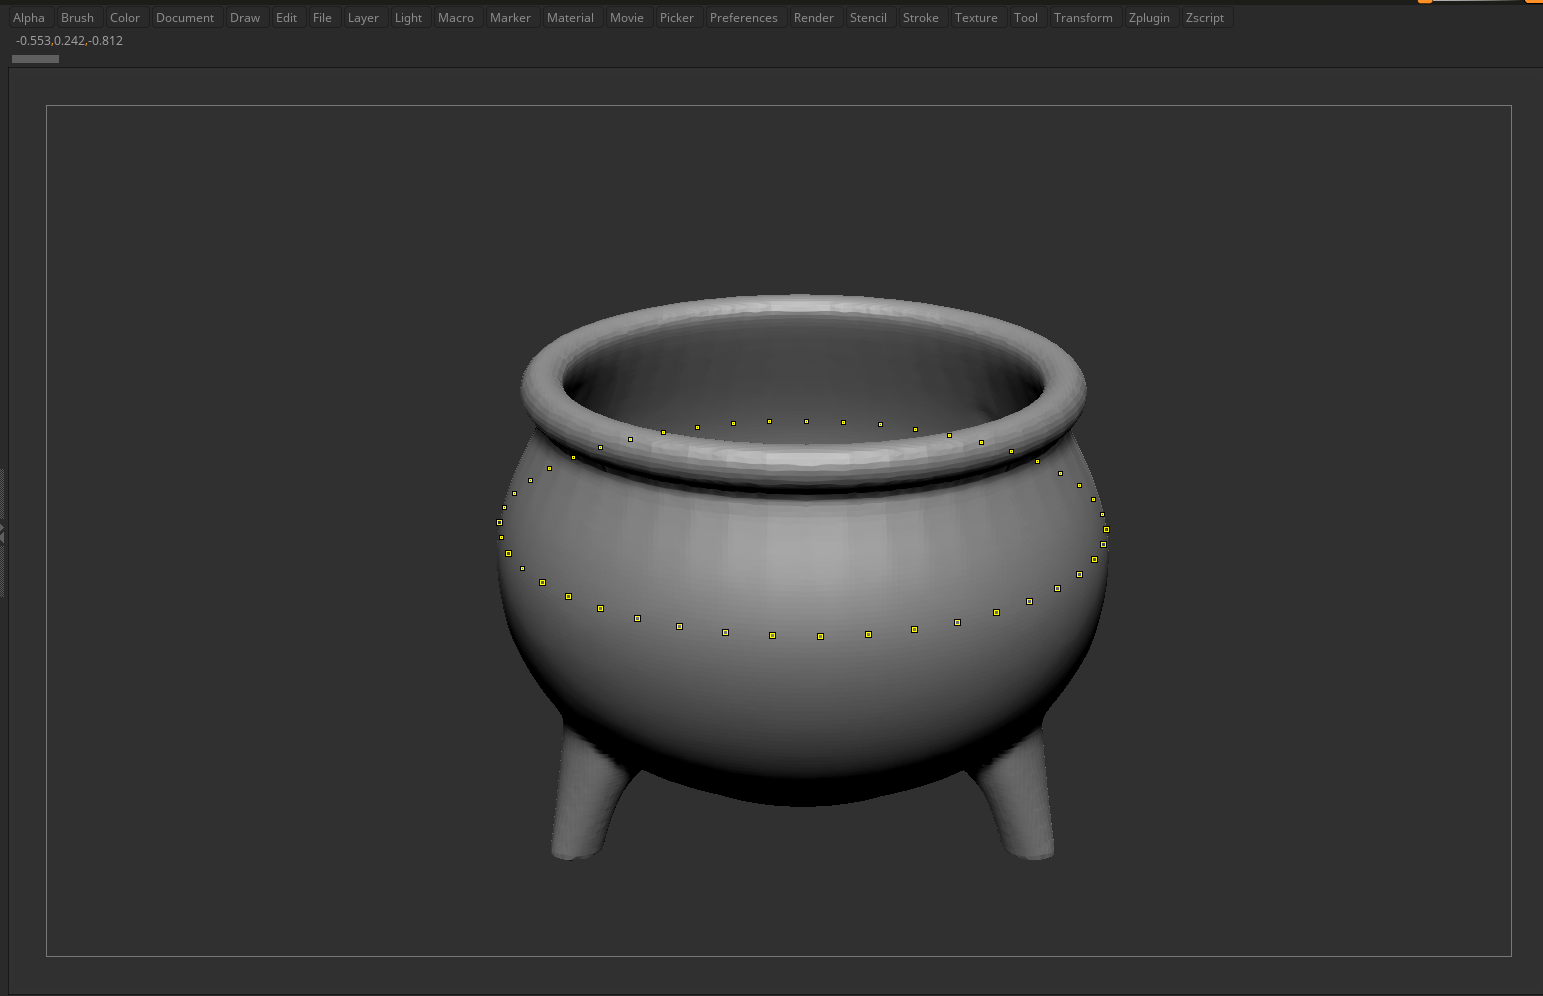Open the Preferences menu
Viewport: 1543px width, 996px height.
(744, 18)
